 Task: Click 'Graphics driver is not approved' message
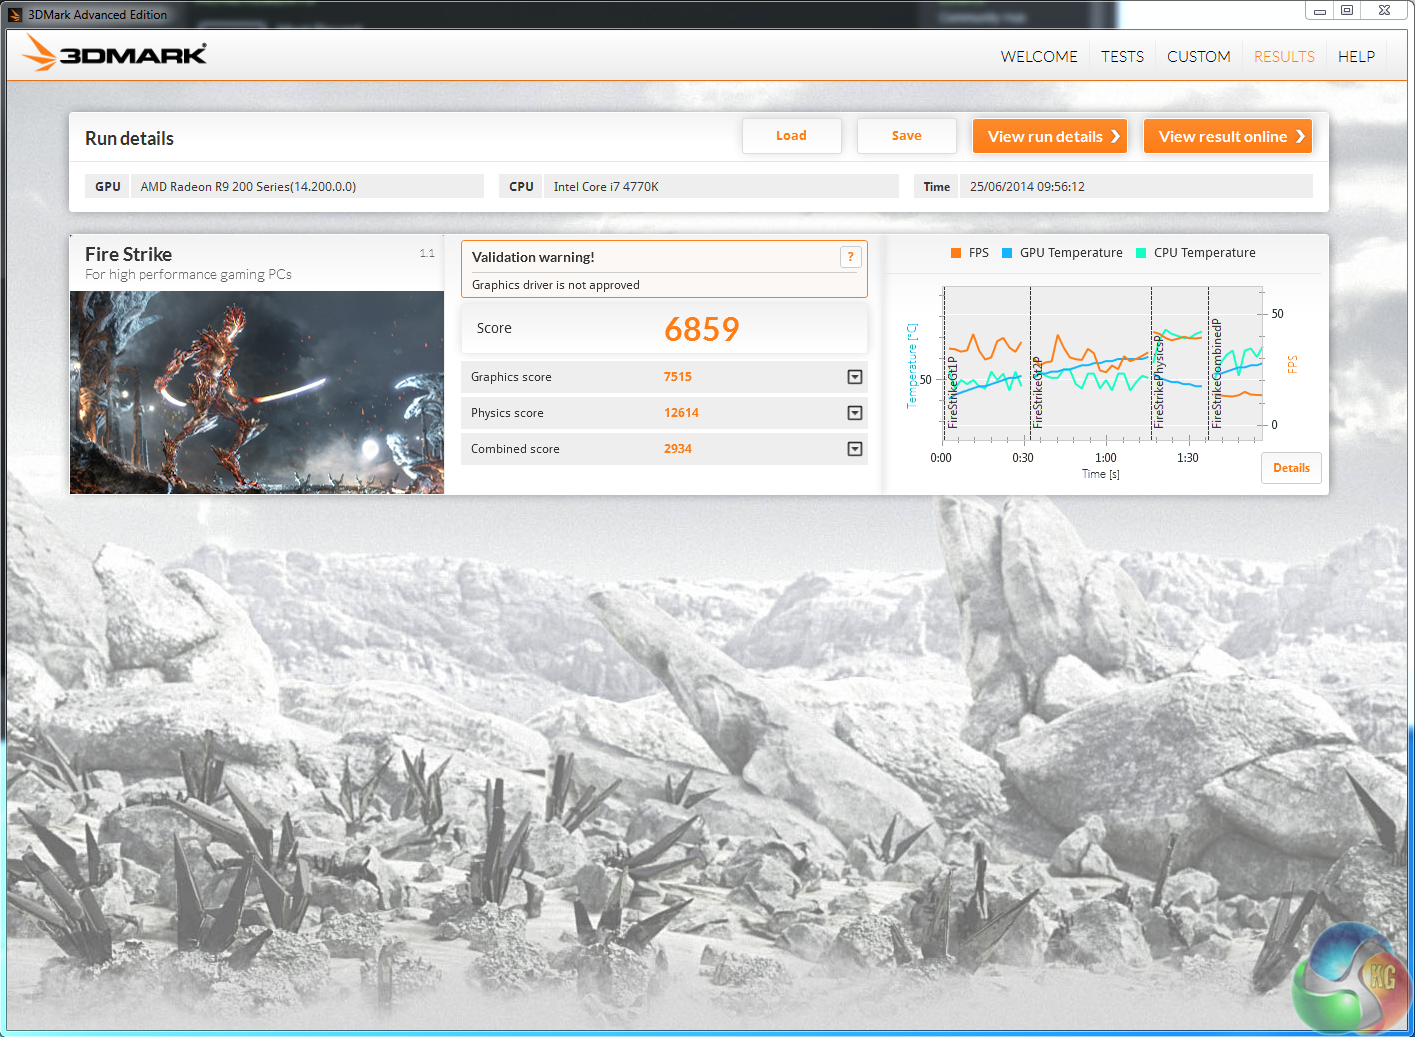556,285
